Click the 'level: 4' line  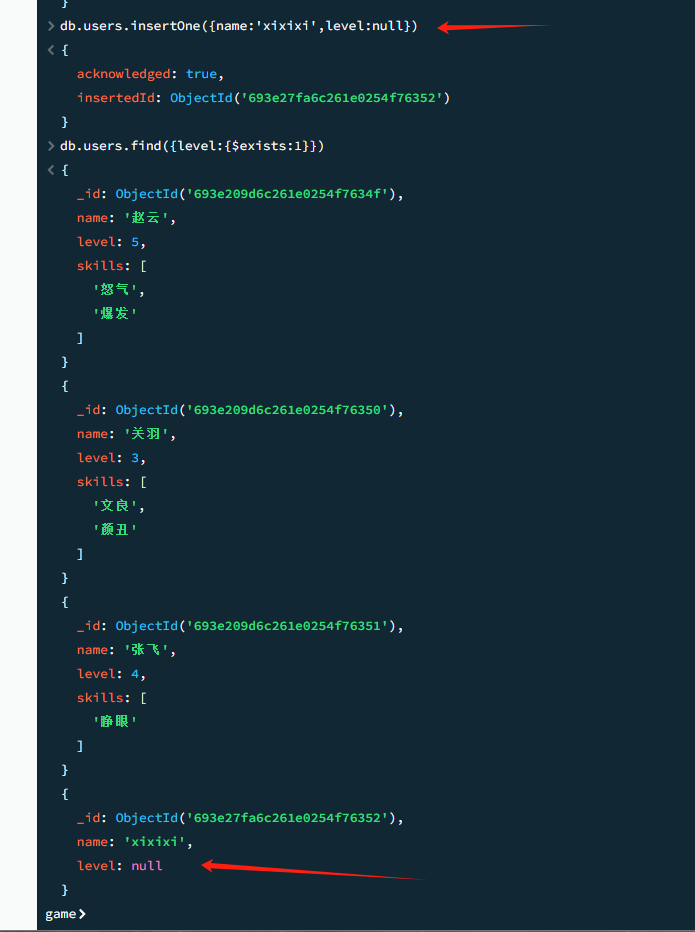point(111,673)
